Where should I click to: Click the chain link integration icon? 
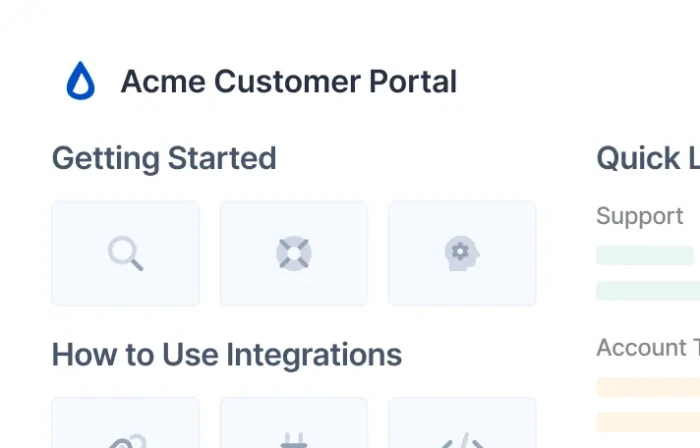point(125,436)
